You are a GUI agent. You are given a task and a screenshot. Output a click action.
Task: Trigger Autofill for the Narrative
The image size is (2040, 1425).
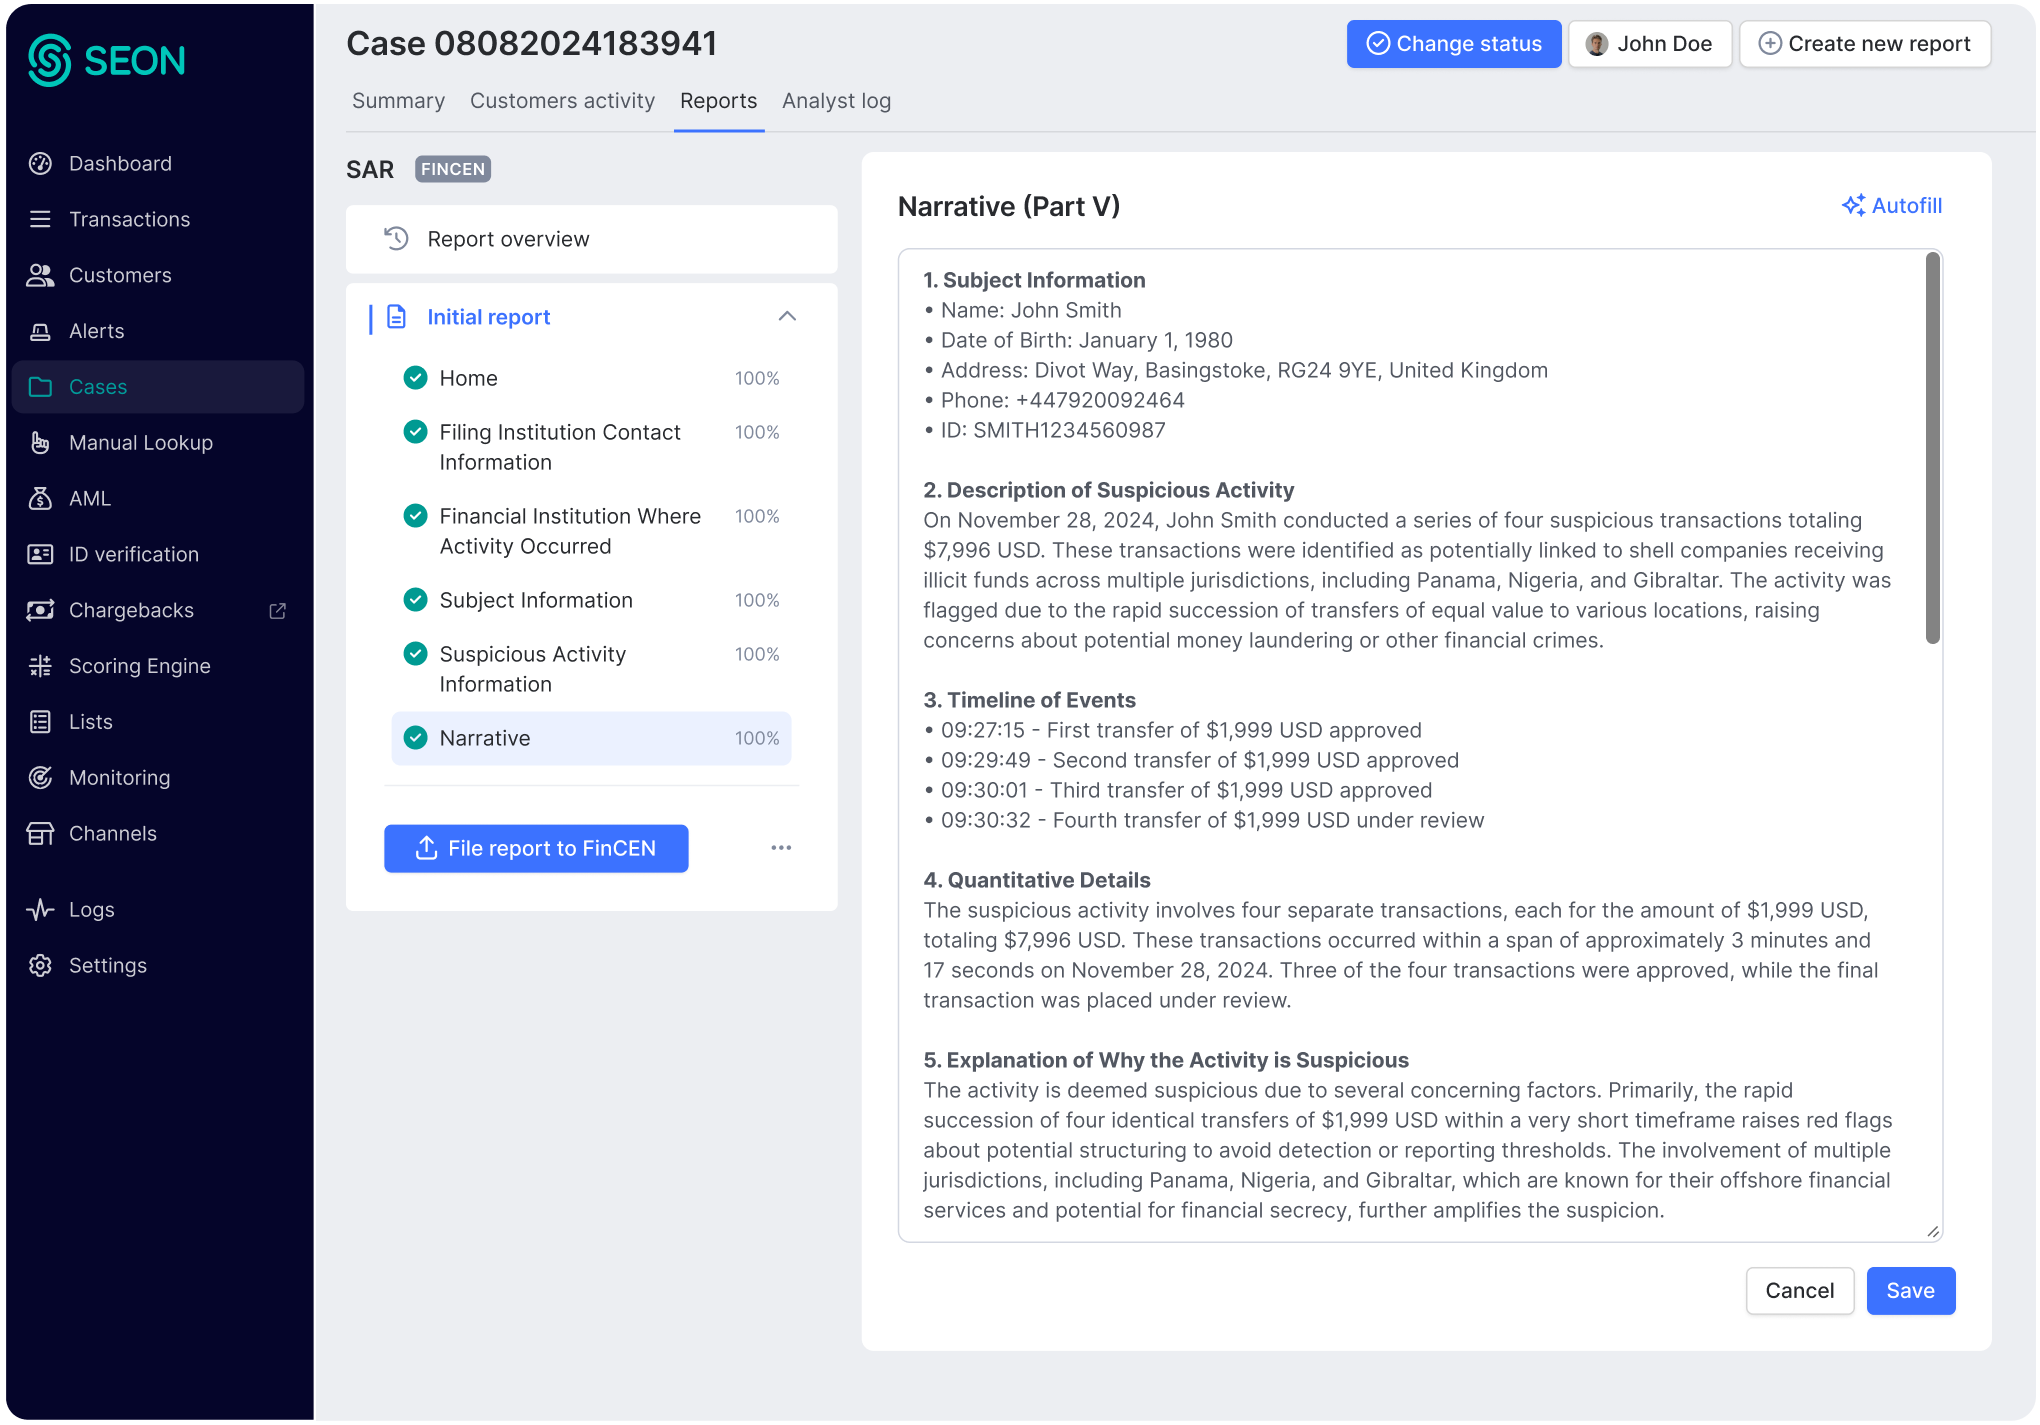1891,205
